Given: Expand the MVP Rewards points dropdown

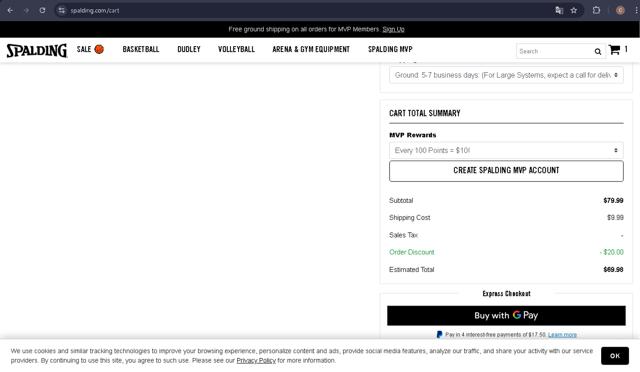Looking at the screenshot, I should coord(506,150).
